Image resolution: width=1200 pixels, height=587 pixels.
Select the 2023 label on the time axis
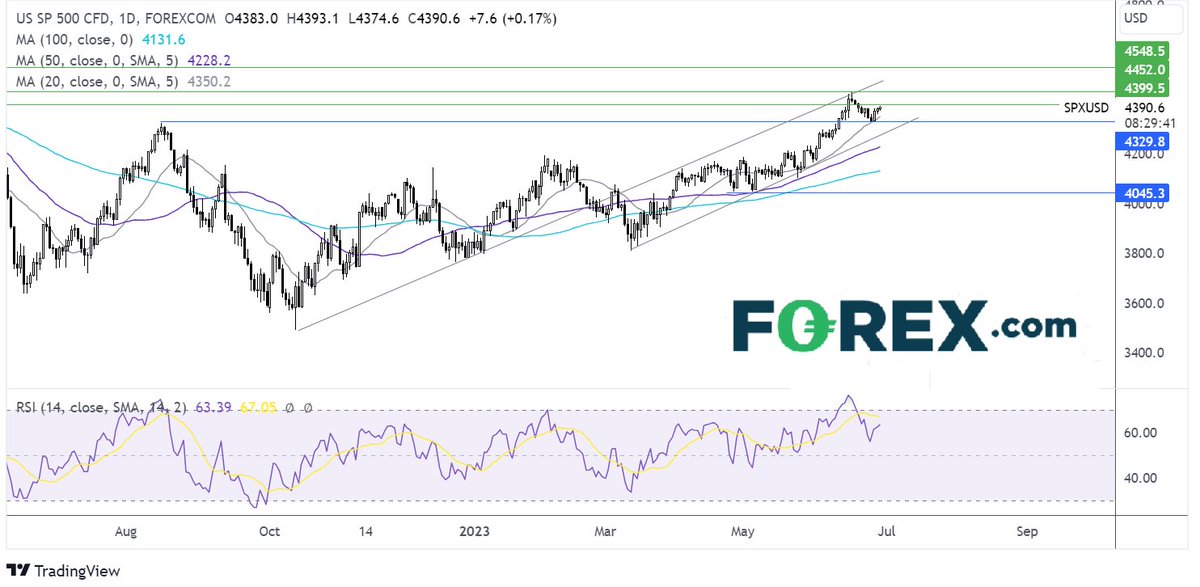point(474,531)
